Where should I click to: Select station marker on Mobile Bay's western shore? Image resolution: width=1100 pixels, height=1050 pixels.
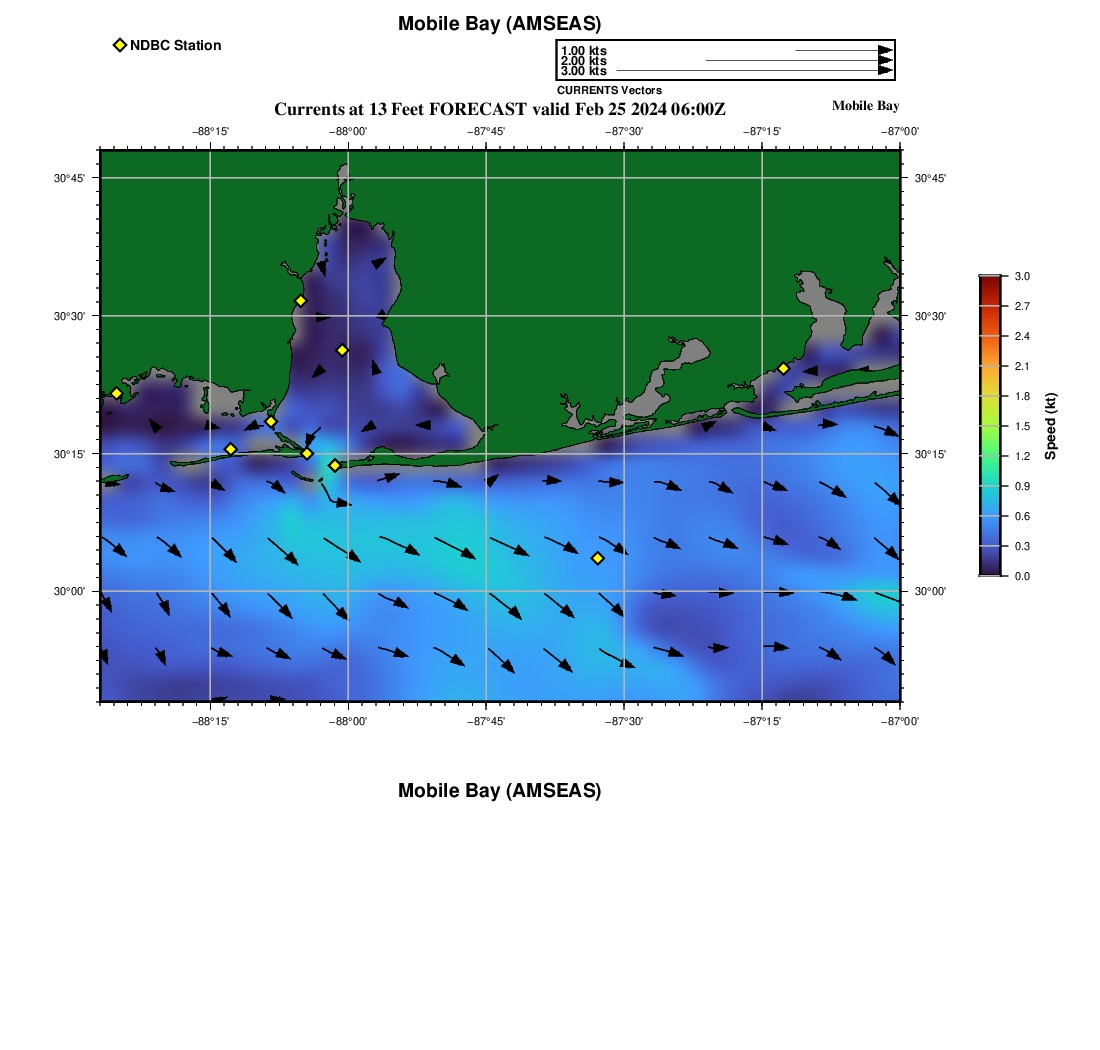(x=300, y=301)
